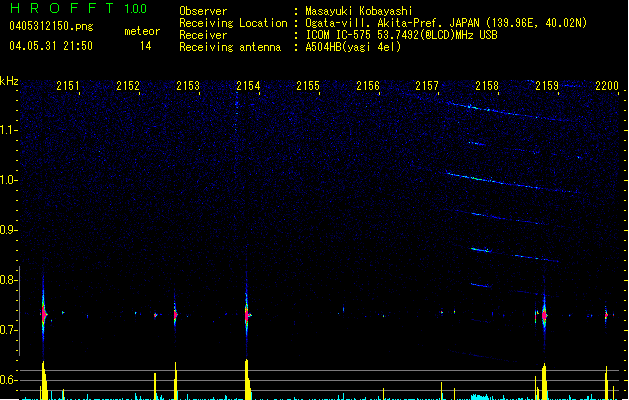629x400 pixels.
Task: Click the 2151 time marker
Action: click(68, 86)
